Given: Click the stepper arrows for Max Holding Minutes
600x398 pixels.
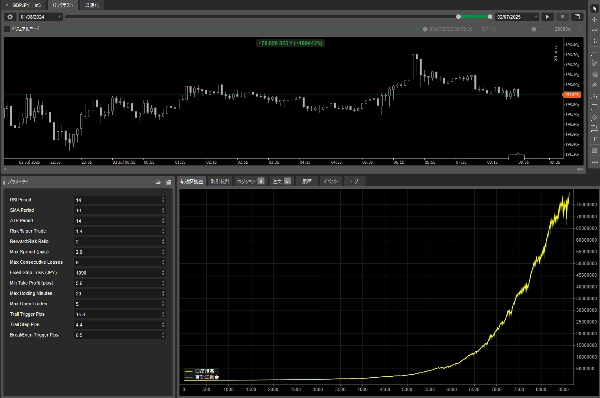Looking at the screenshot, I should tap(163, 294).
